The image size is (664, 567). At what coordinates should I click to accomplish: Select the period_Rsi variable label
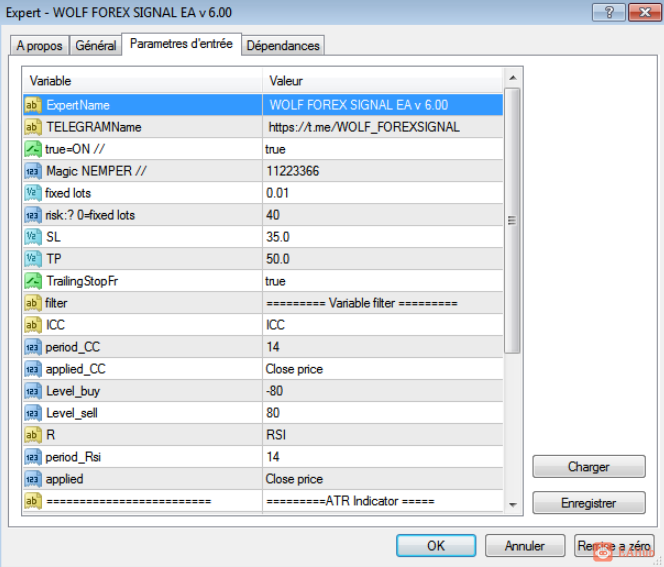tap(73, 457)
